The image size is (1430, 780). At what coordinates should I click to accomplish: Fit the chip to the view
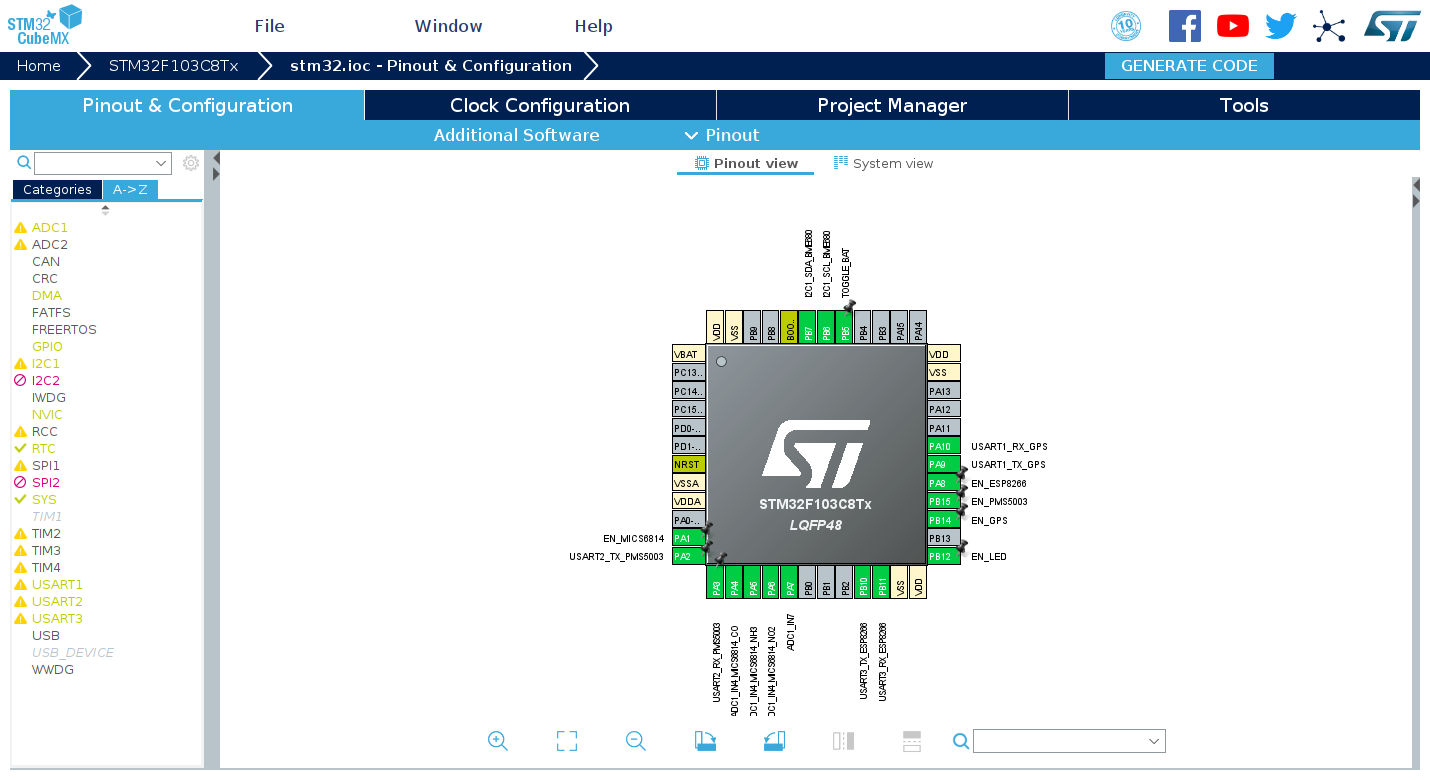(567, 741)
